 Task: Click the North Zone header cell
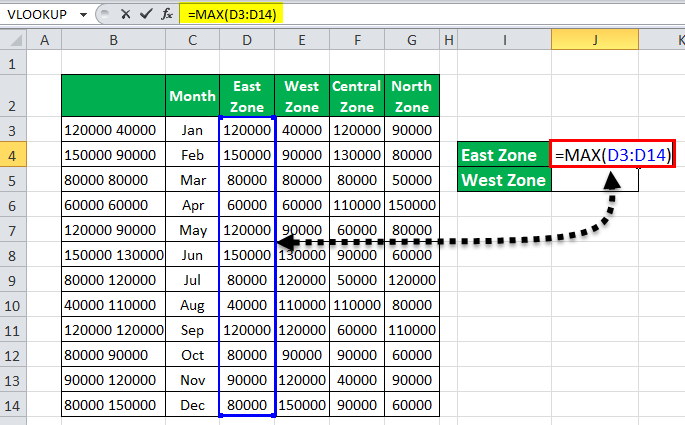coord(412,96)
